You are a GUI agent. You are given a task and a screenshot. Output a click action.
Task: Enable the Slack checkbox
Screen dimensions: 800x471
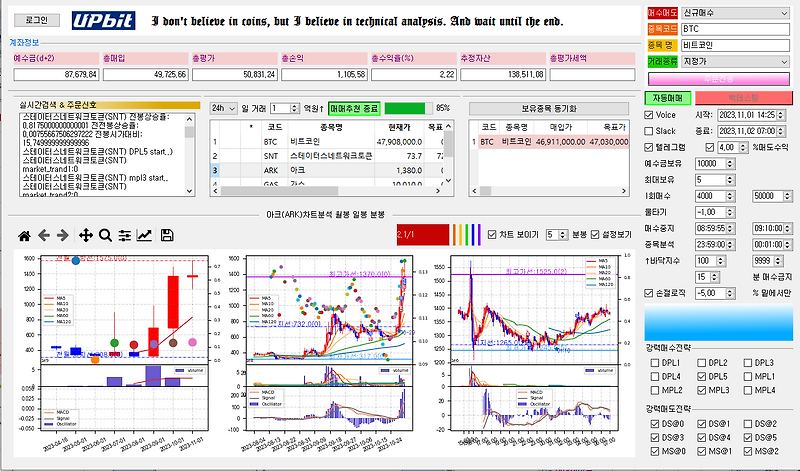pyautogui.click(x=648, y=131)
